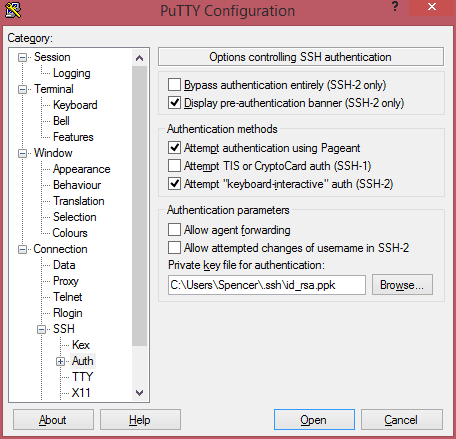Collapse the SSH tree node

tap(41, 329)
